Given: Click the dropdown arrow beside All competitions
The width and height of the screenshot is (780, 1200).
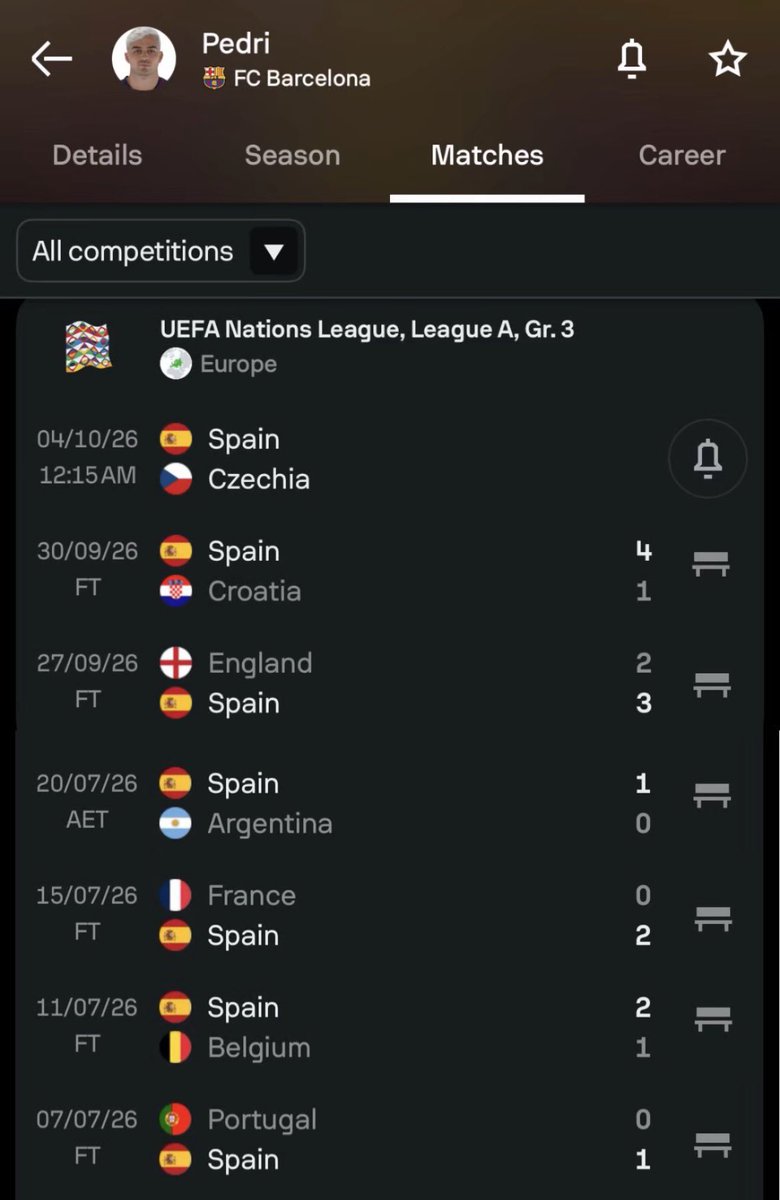Looking at the screenshot, I should pyautogui.click(x=274, y=251).
